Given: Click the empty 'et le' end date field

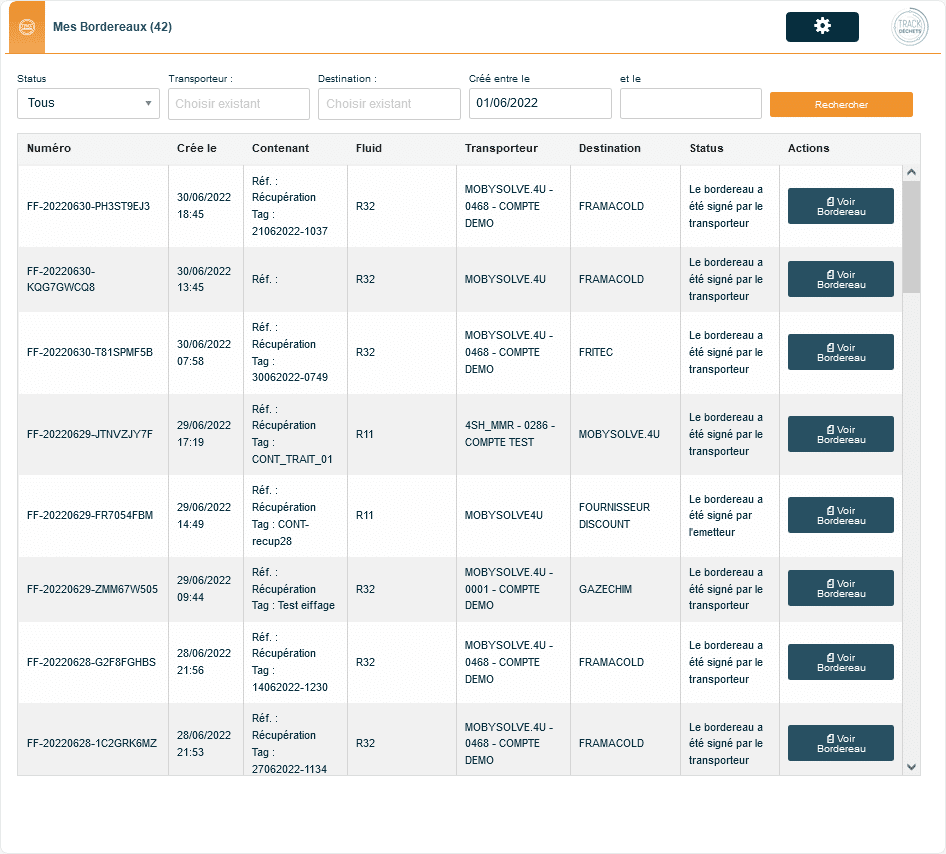Looking at the screenshot, I should [691, 104].
